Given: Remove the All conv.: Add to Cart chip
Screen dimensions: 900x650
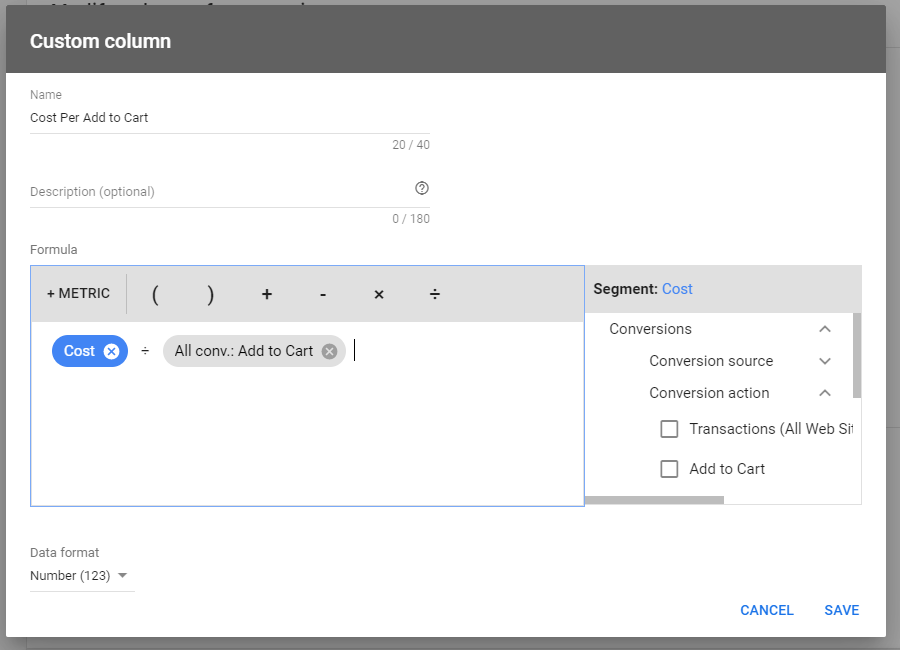Looking at the screenshot, I should tap(329, 351).
